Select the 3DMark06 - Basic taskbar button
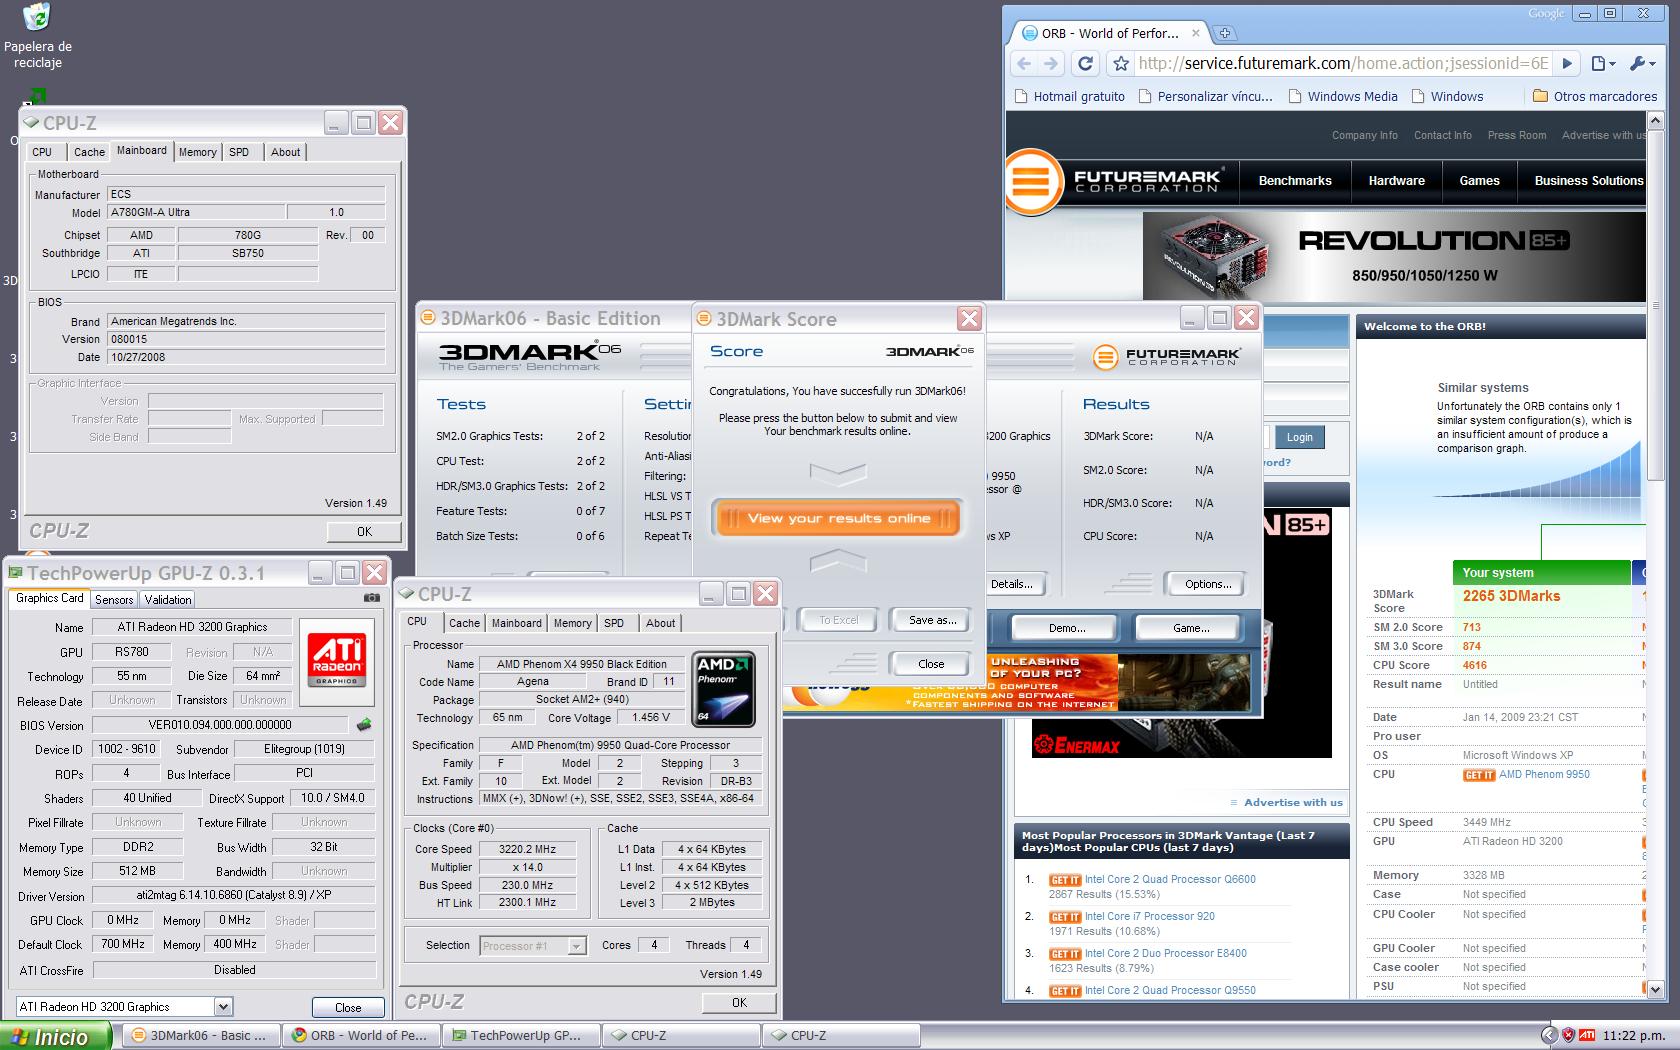 pos(200,1036)
